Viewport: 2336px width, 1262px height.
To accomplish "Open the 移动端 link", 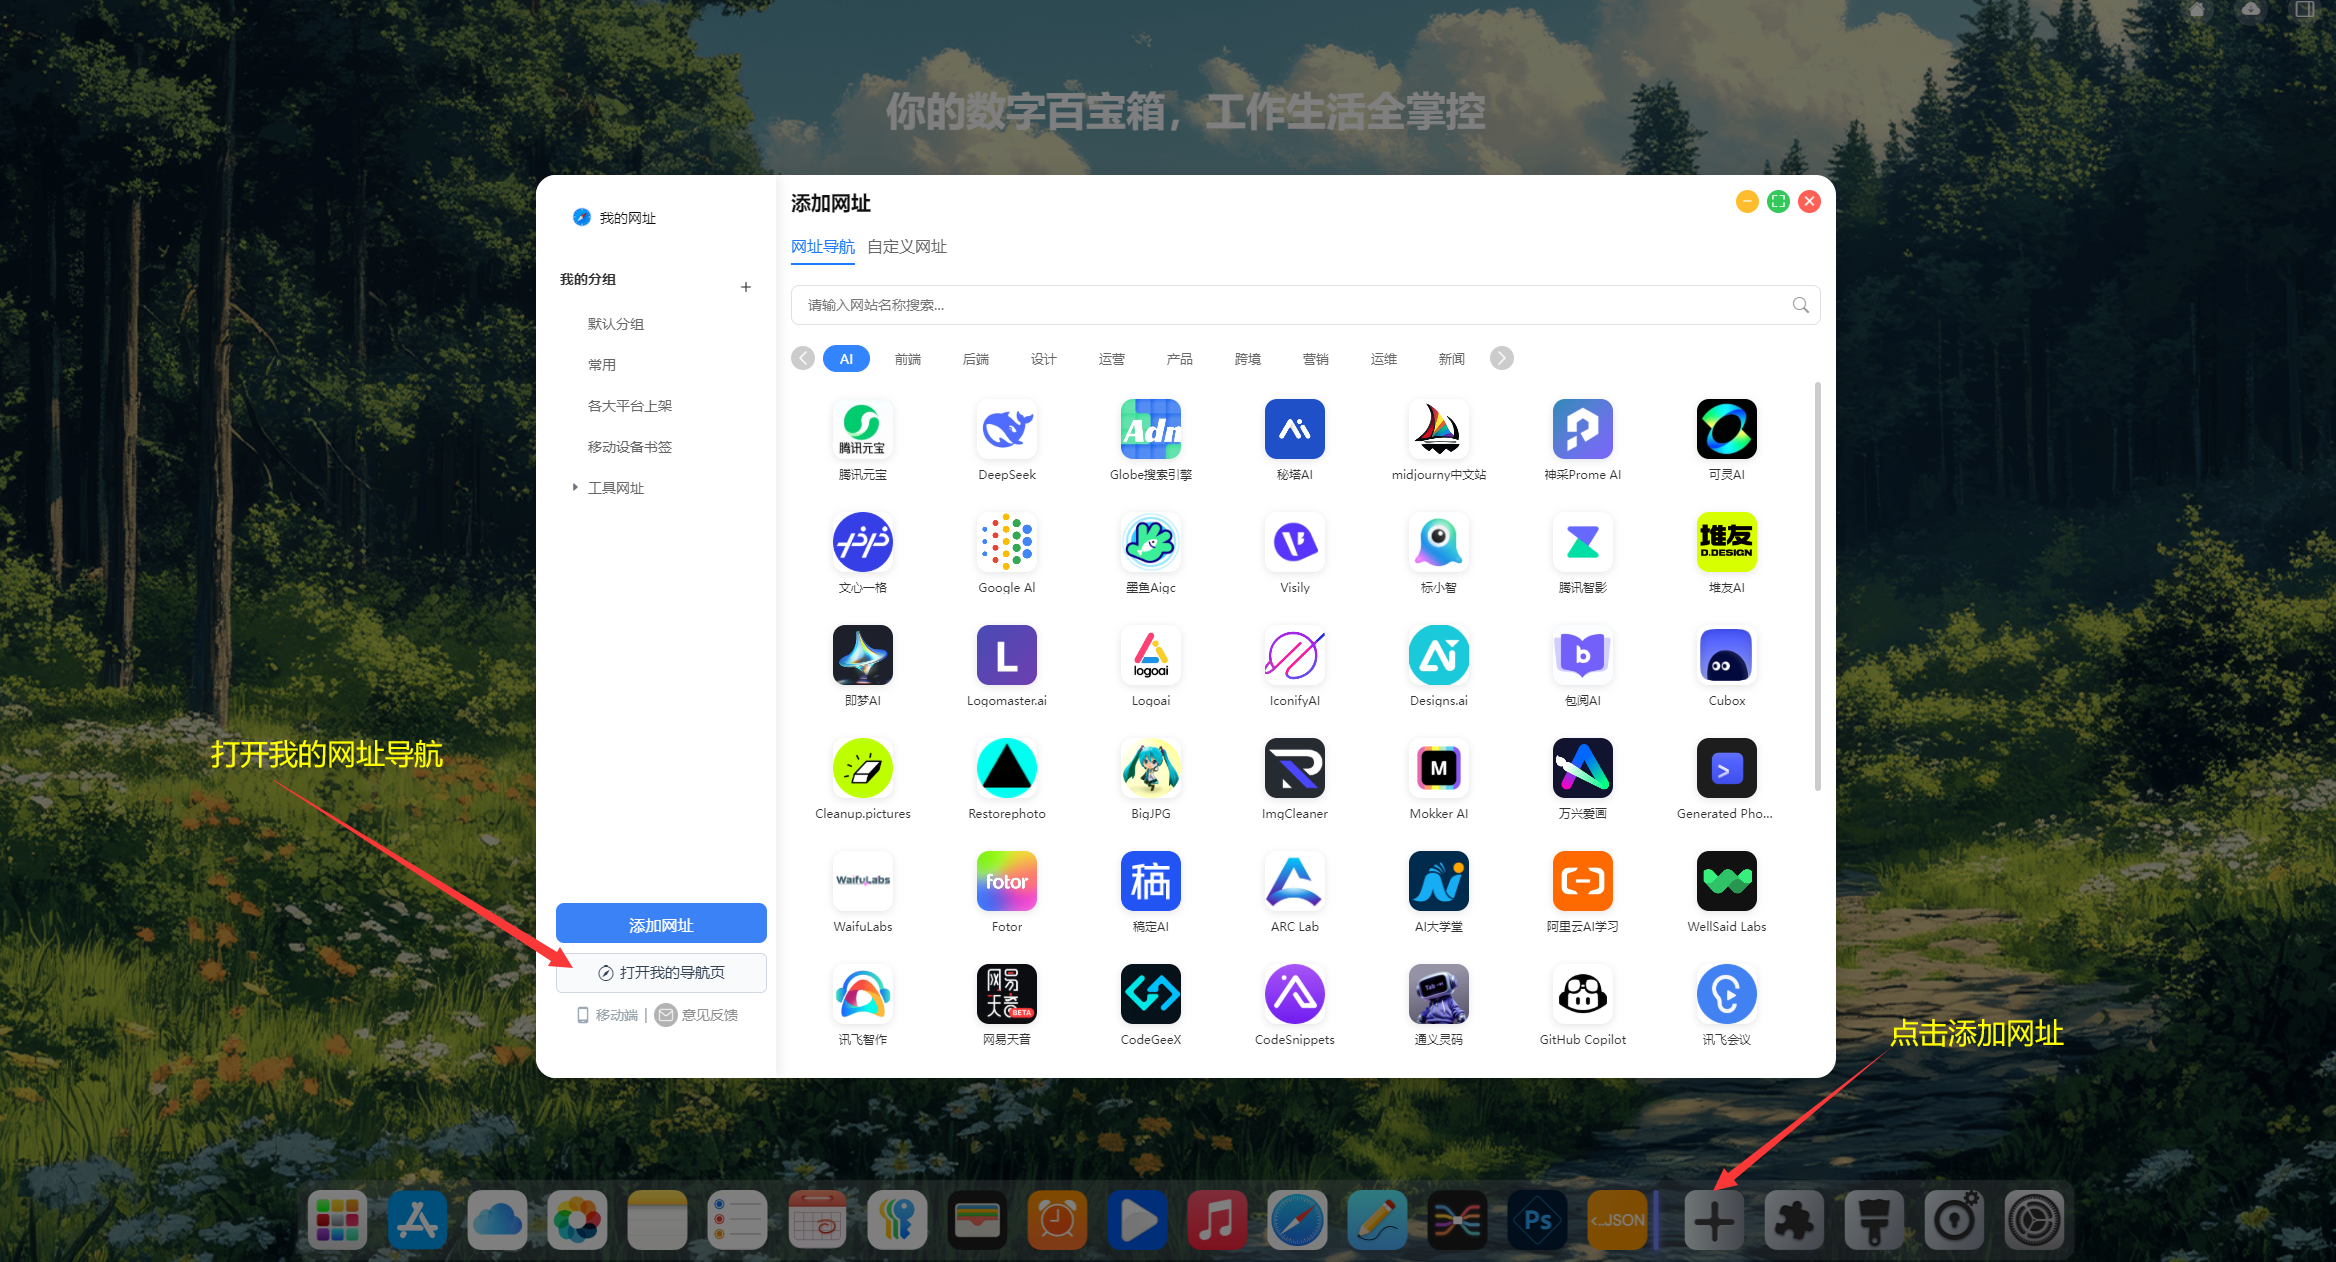I will tap(608, 1015).
